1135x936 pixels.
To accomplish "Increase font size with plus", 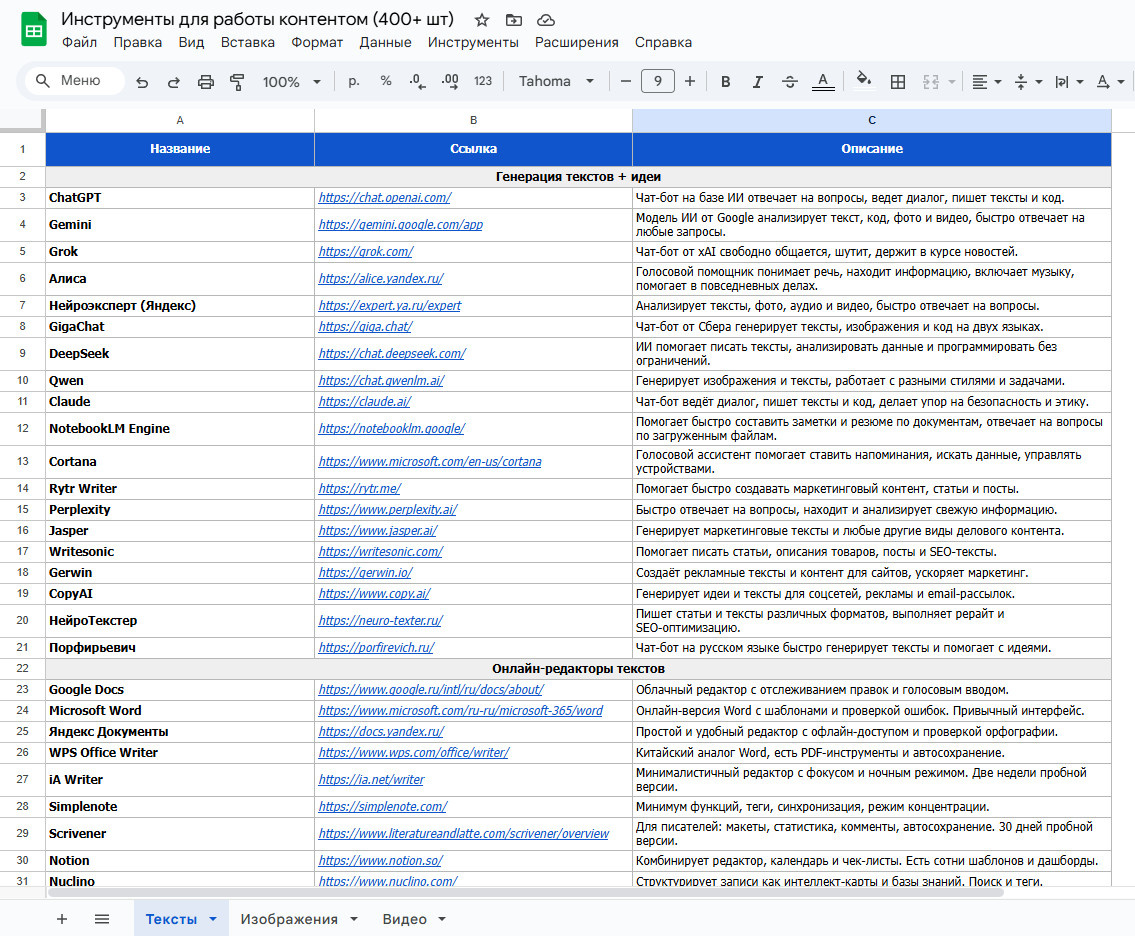I will click(x=690, y=81).
